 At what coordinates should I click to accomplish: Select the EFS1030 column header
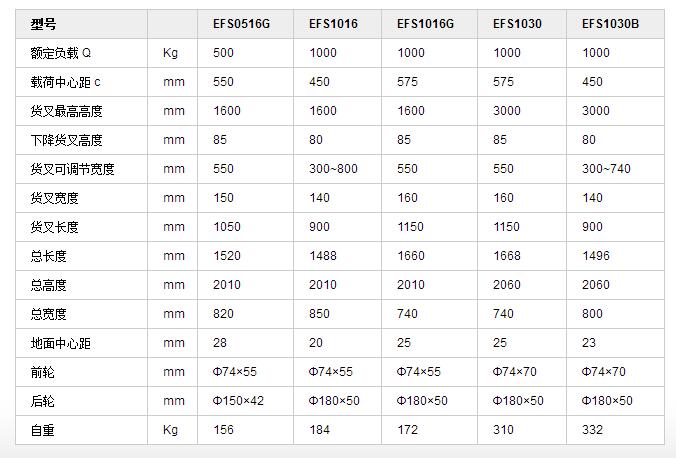[x=517, y=24]
